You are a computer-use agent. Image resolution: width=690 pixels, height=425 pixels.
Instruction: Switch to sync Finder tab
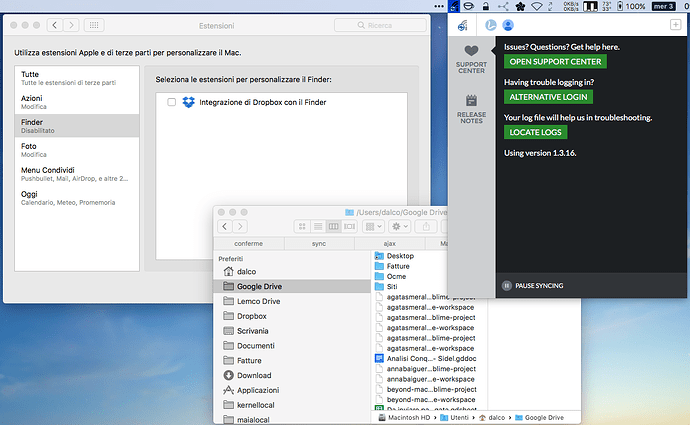click(x=319, y=243)
